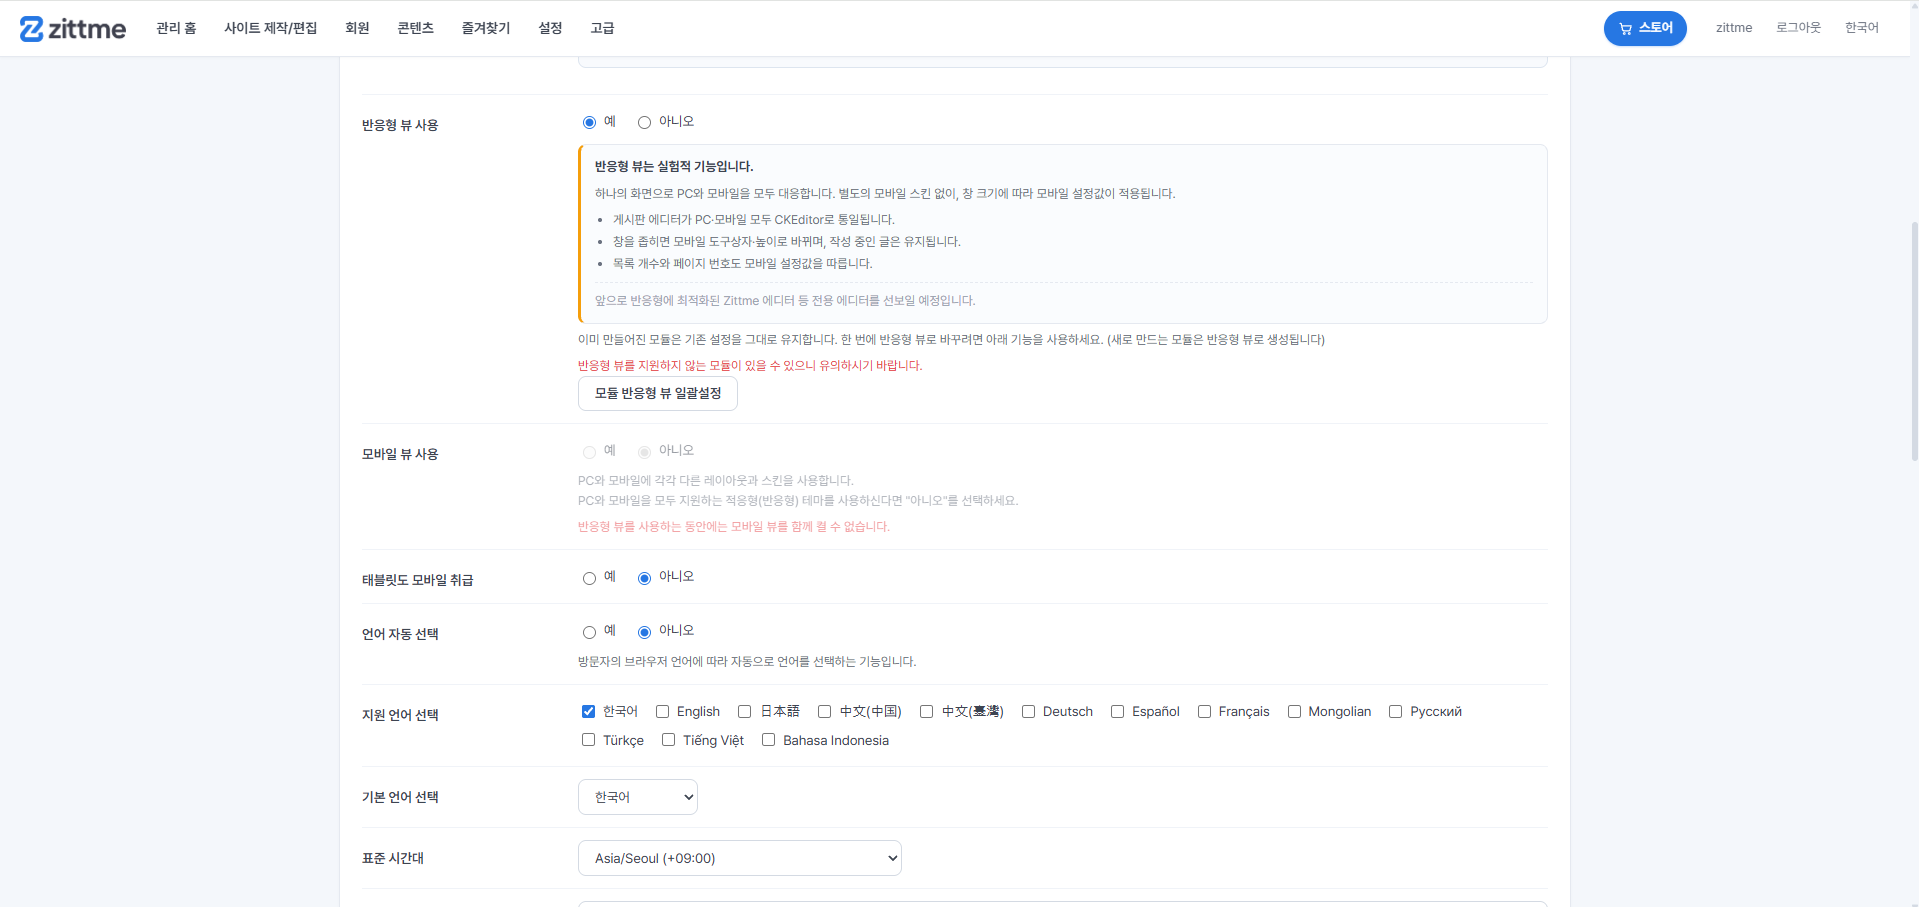
Task: Open the 표준 시간대 Asia/Seoul dropdown
Action: 740,858
